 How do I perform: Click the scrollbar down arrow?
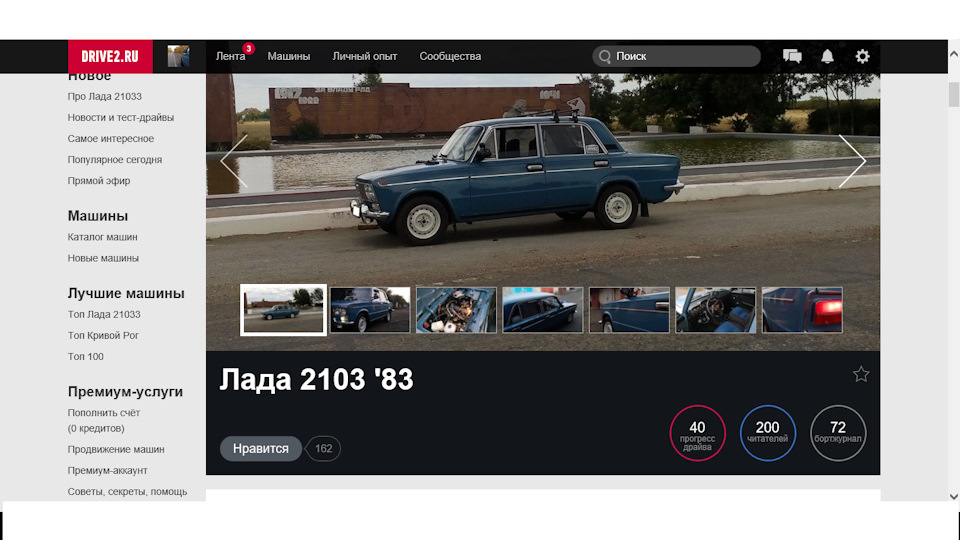(x=954, y=497)
